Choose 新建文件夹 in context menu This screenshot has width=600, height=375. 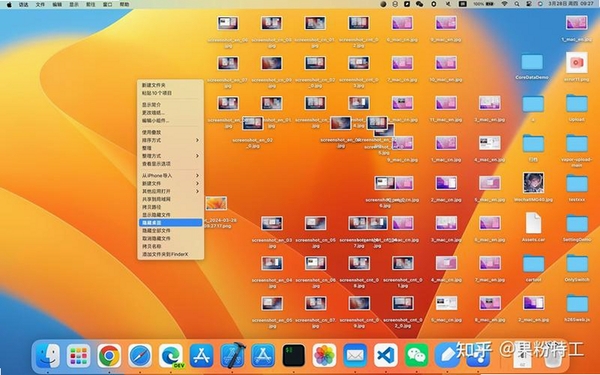[x=171, y=85]
